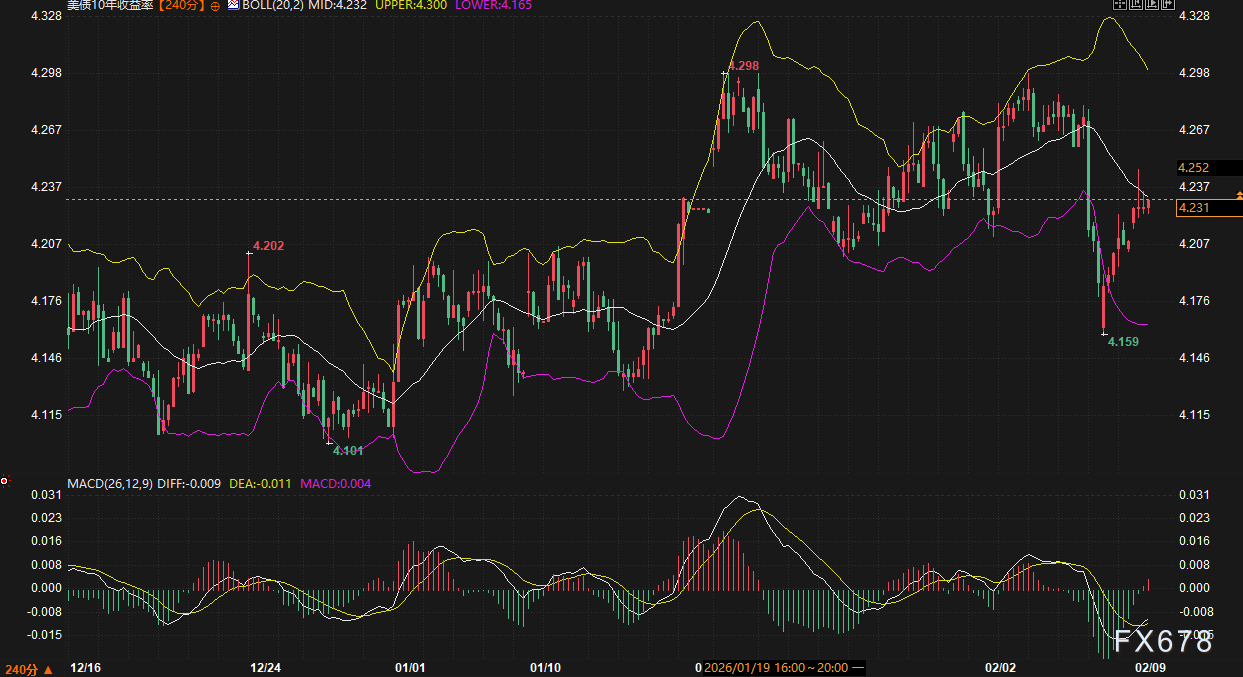Click the orange circled-plus icon beside 【240分】
Image resolution: width=1243 pixels, height=677 pixels.
tap(215, 6)
